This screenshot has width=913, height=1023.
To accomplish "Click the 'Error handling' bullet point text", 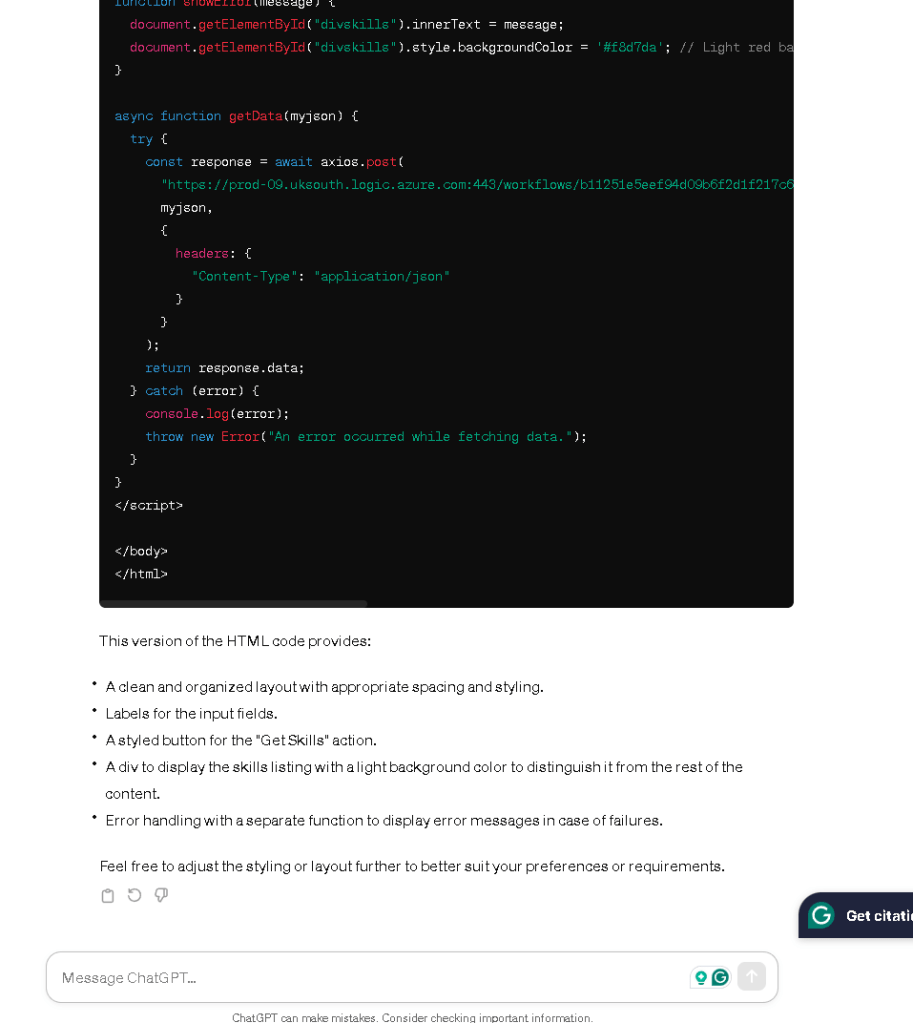I will 384,821.
